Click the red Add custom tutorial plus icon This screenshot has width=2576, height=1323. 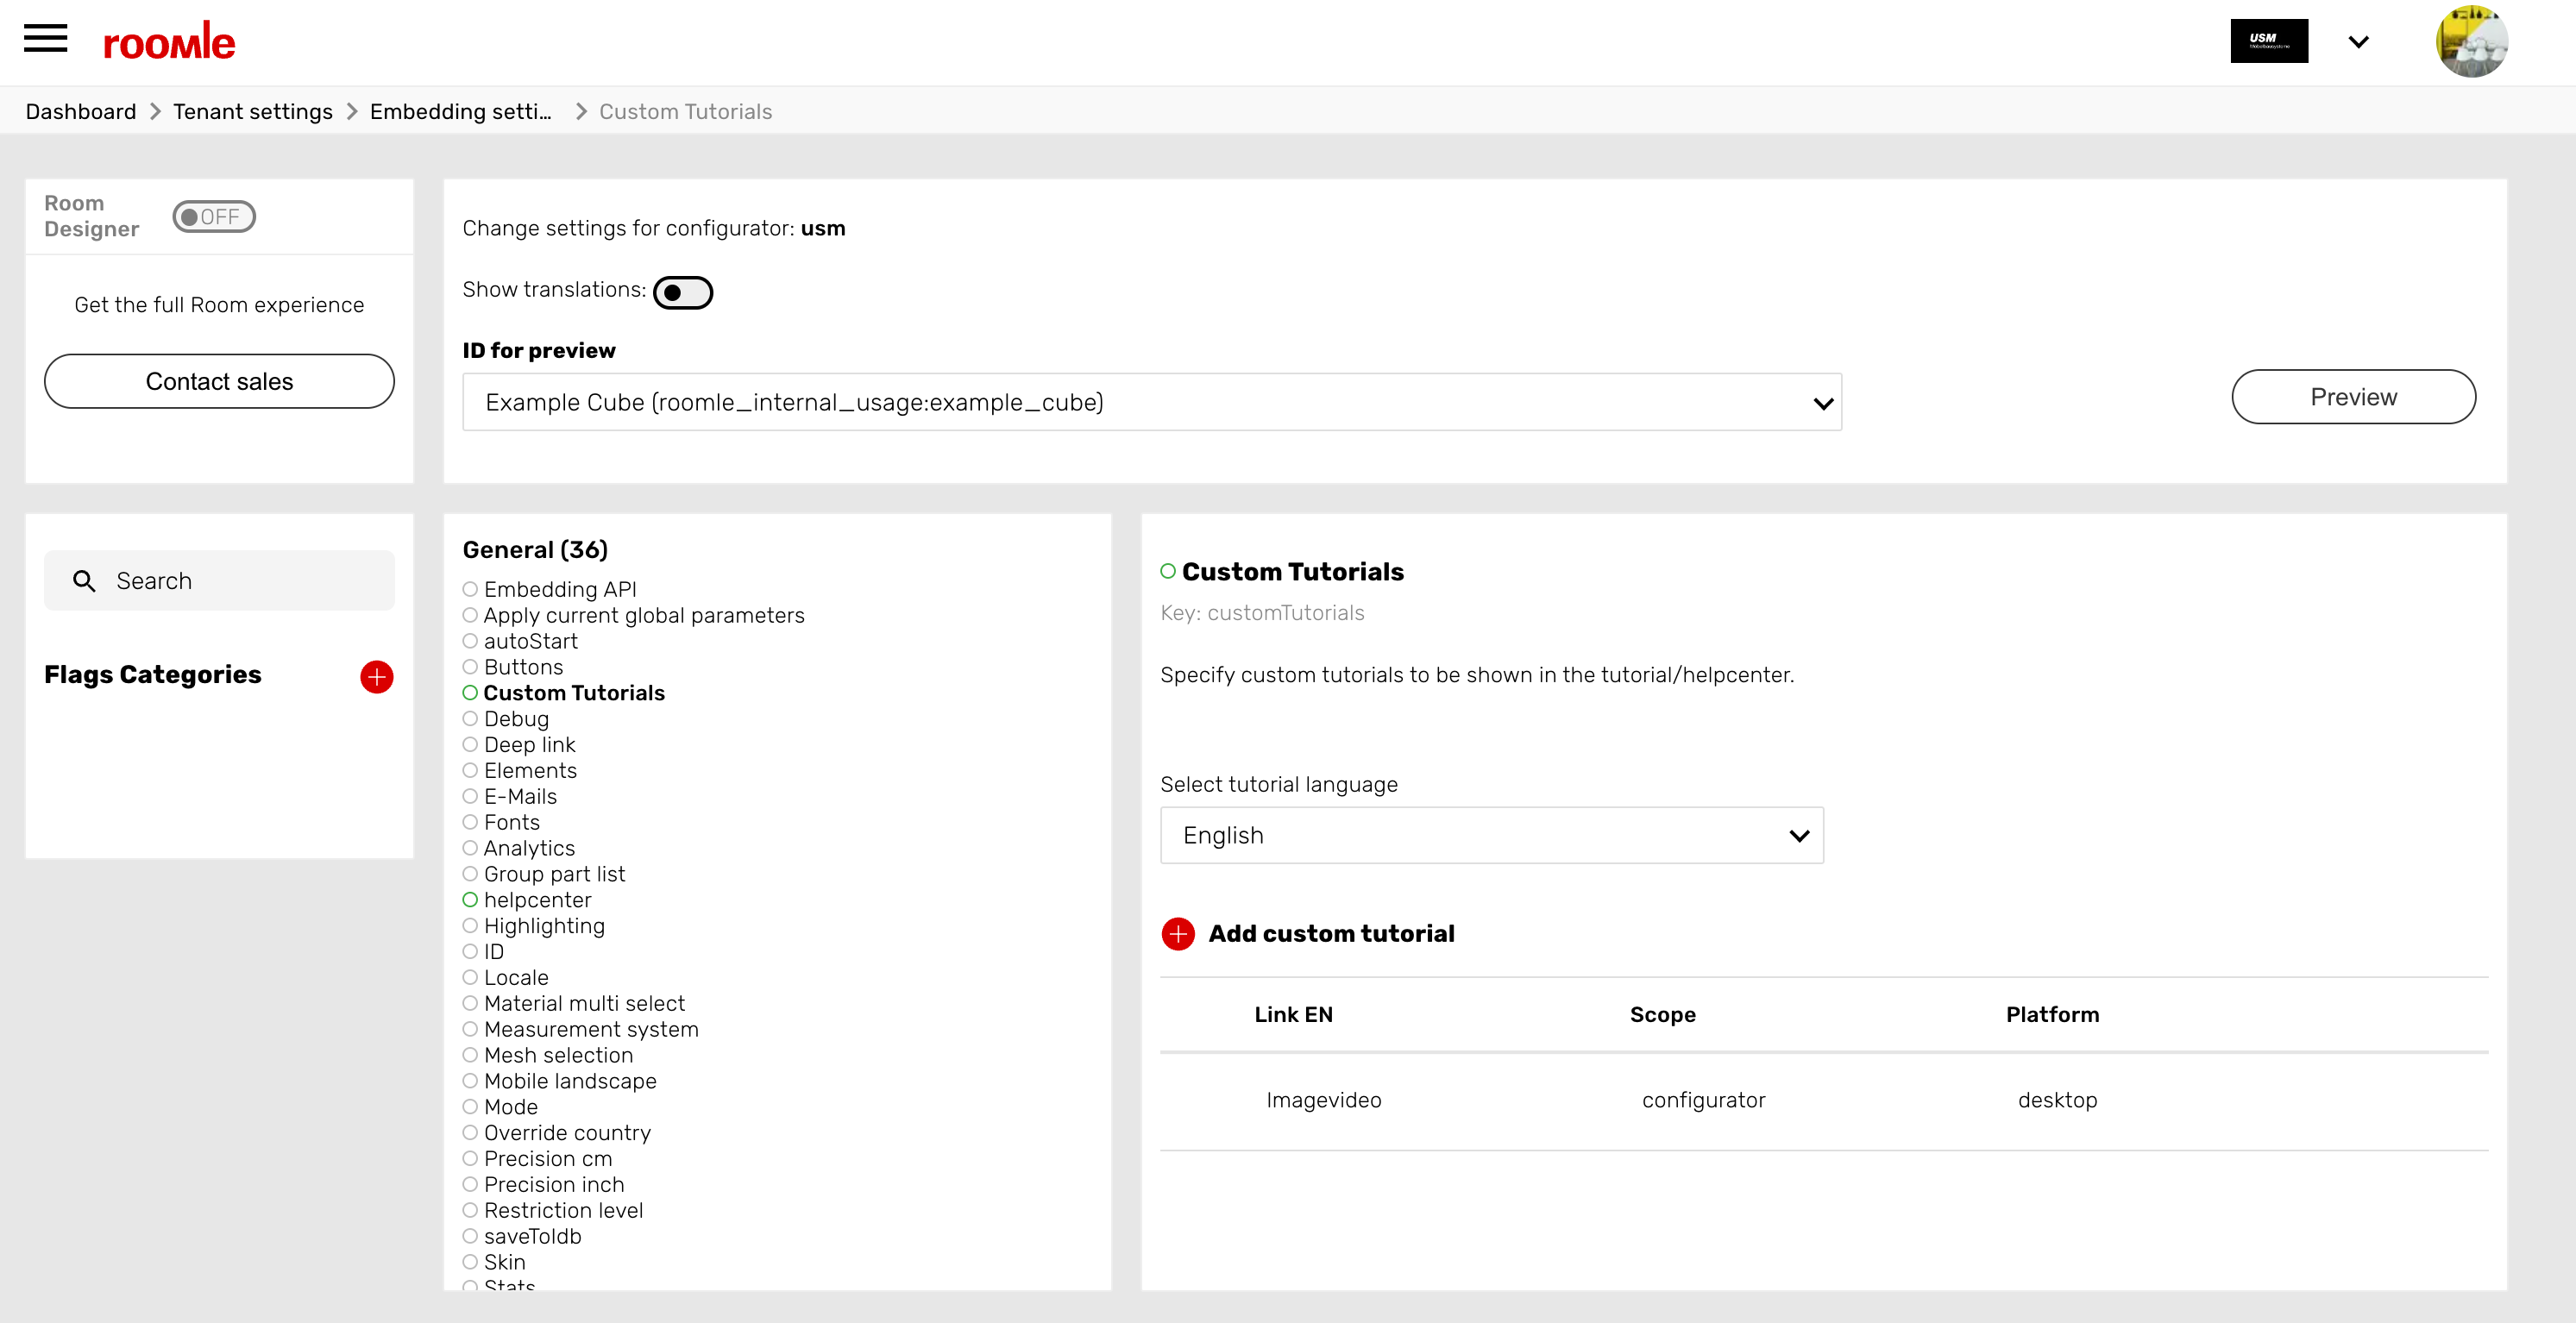click(1178, 934)
